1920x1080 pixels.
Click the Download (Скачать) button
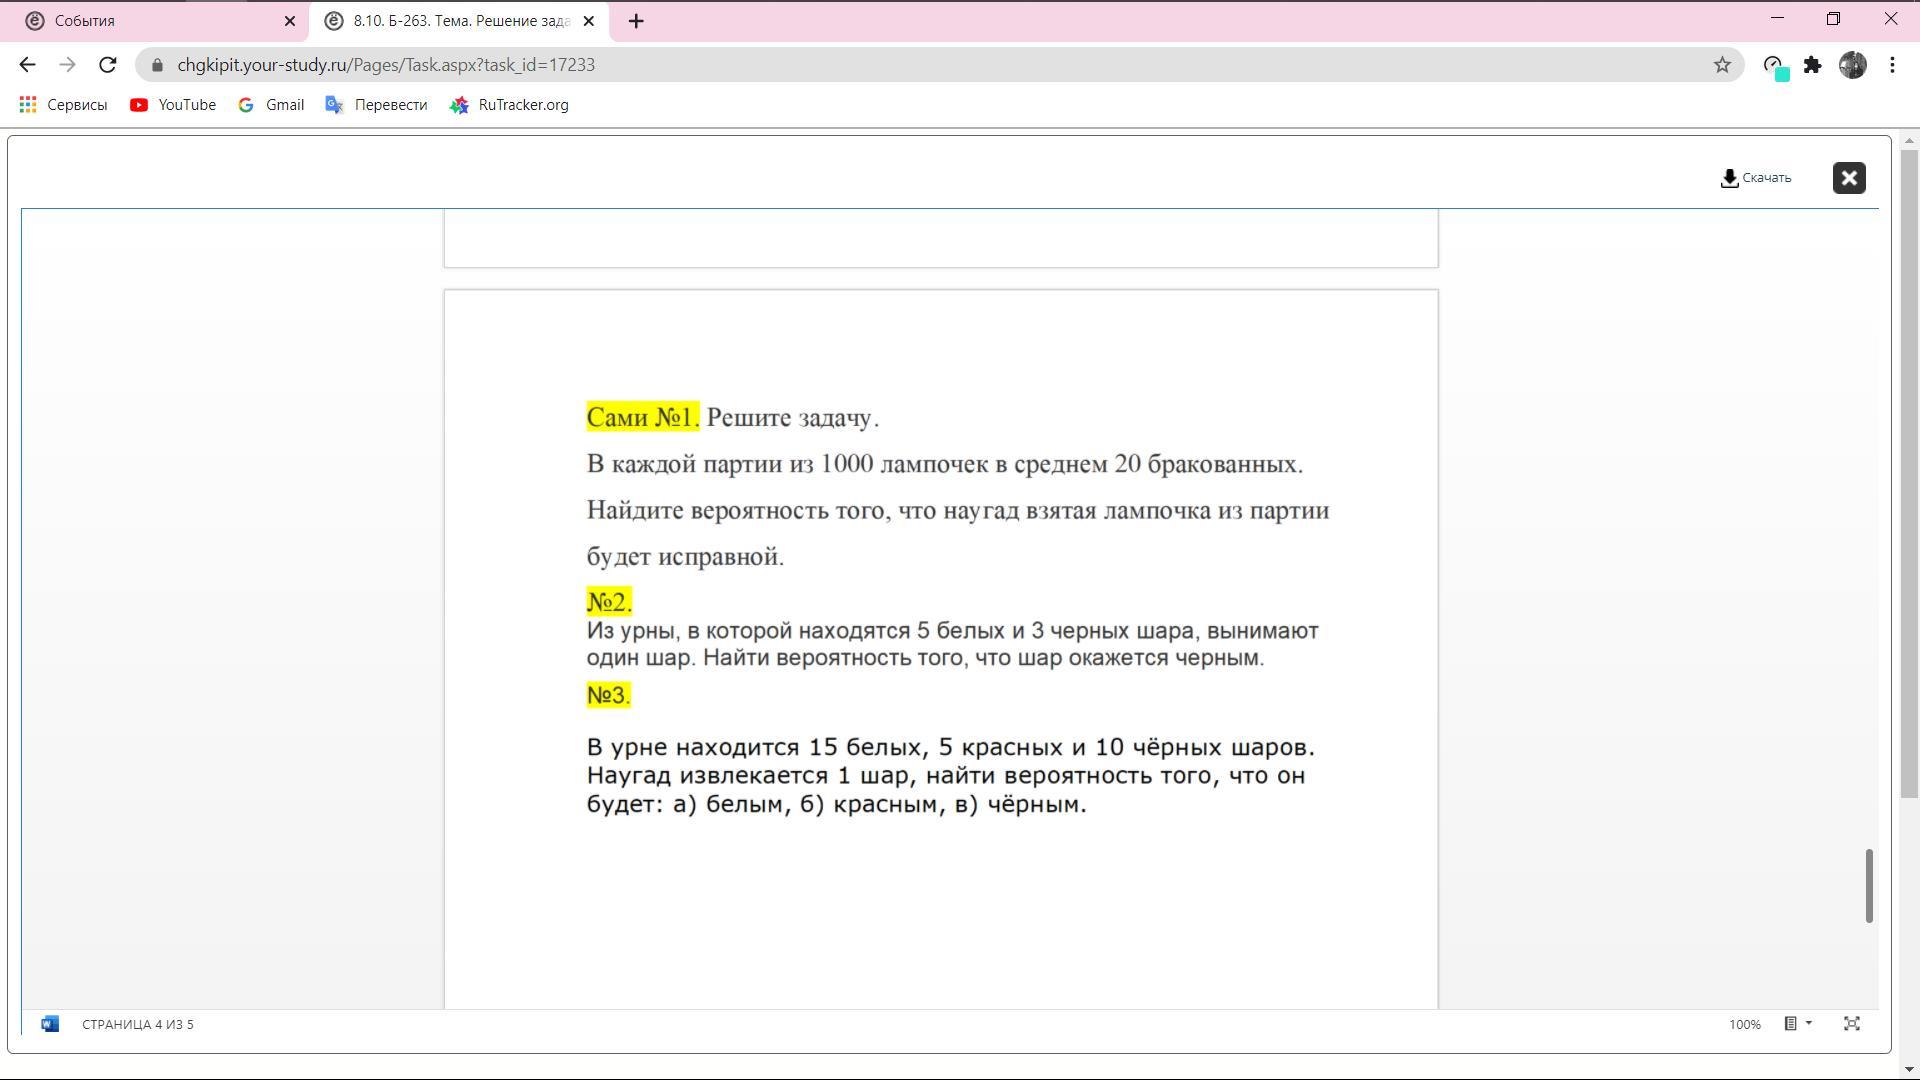click(x=1755, y=178)
